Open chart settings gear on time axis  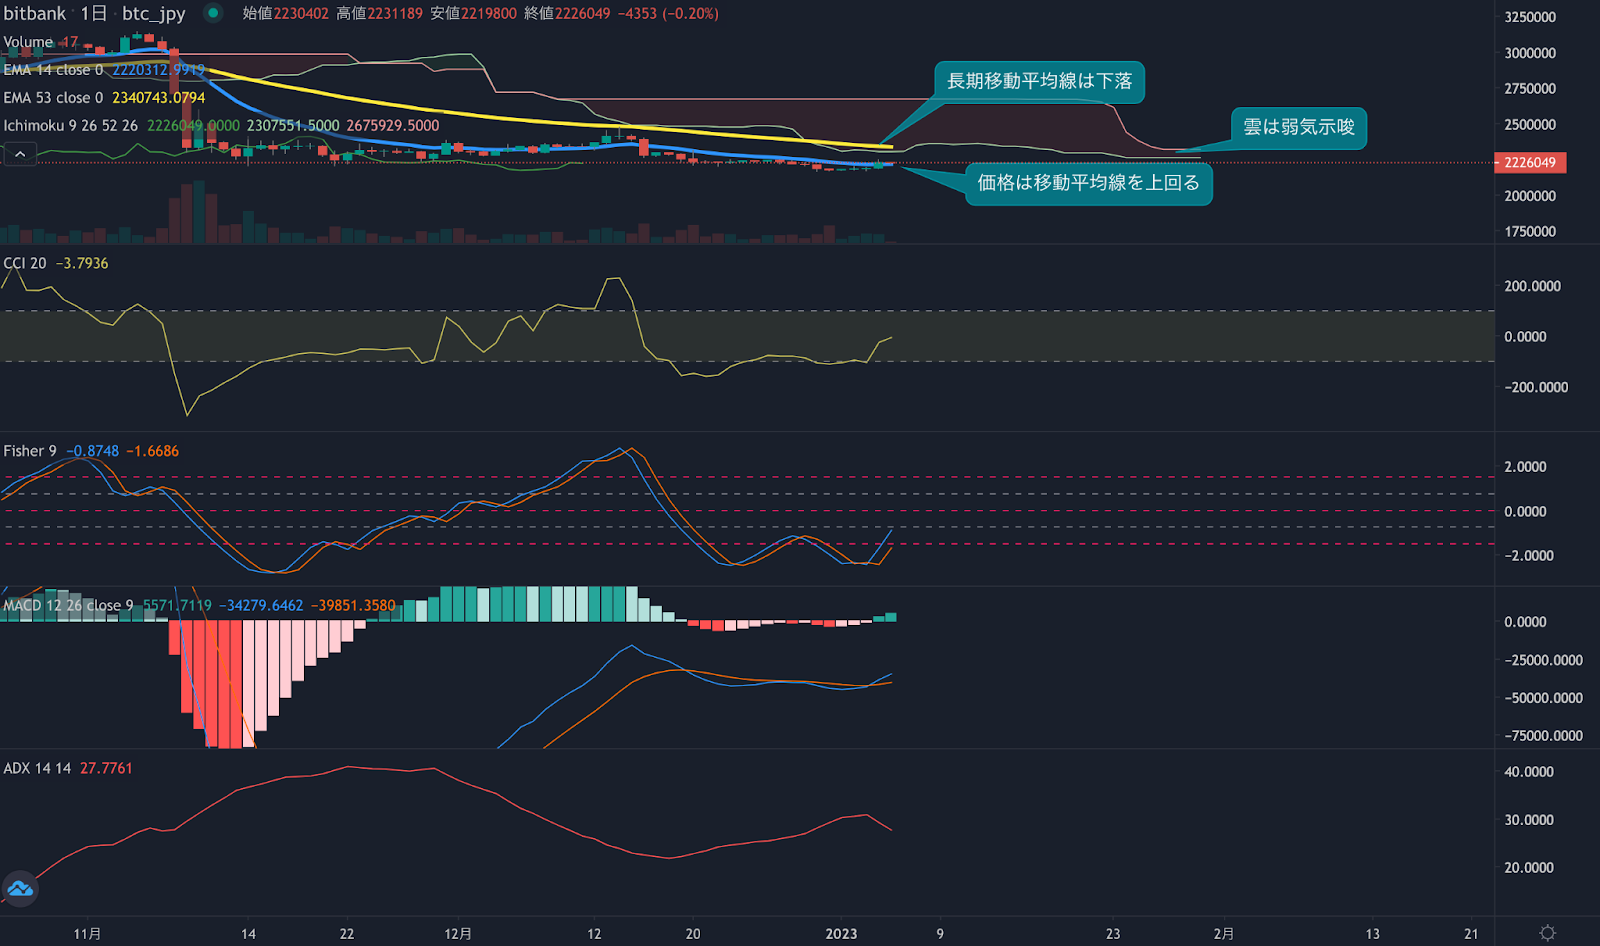[x=1547, y=933]
